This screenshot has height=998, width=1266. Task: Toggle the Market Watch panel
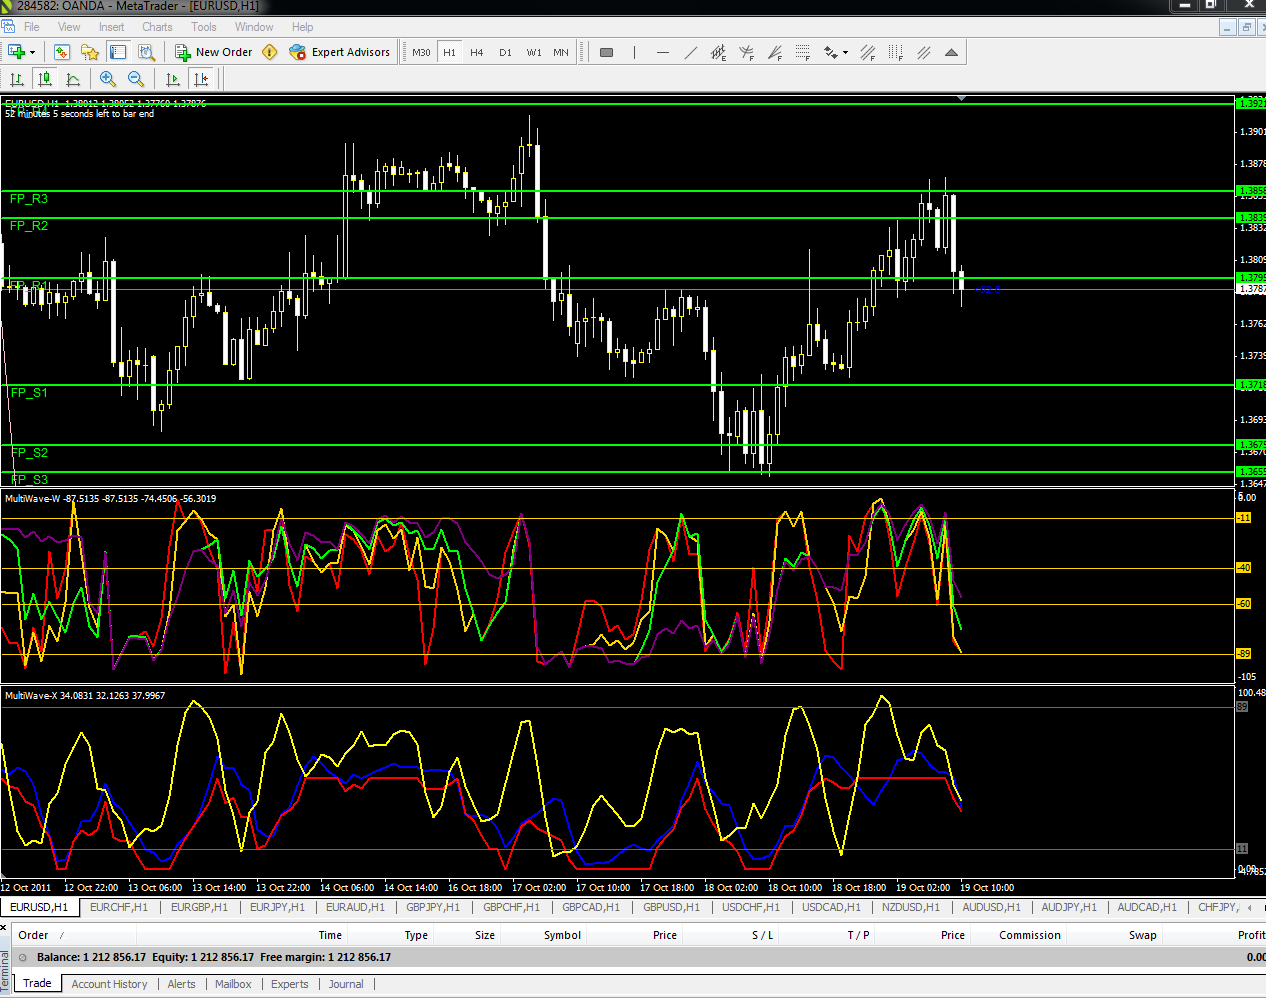tap(62, 52)
